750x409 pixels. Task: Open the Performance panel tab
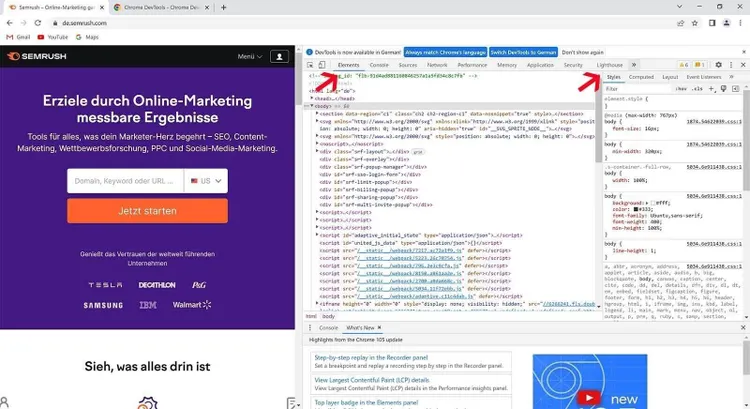(472, 65)
